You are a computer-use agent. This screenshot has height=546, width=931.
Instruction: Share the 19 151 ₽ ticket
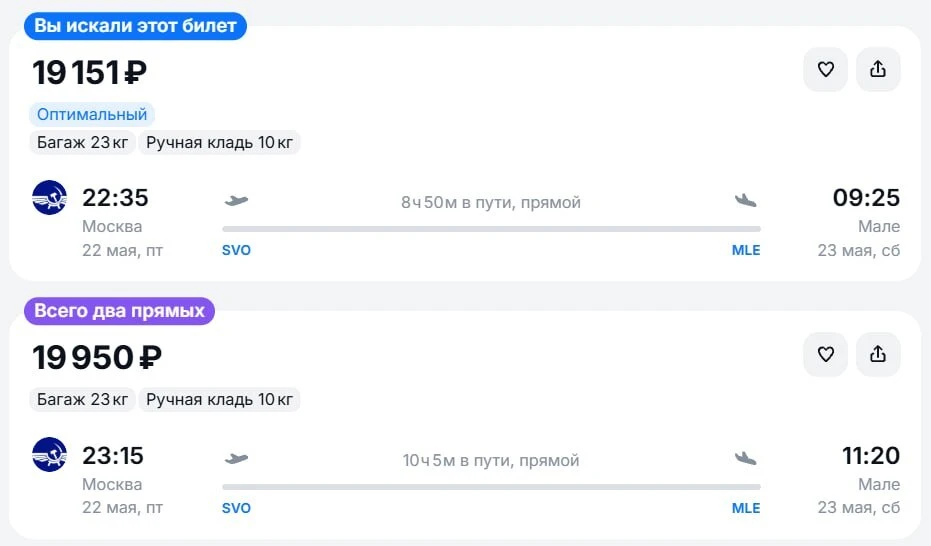[878, 69]
